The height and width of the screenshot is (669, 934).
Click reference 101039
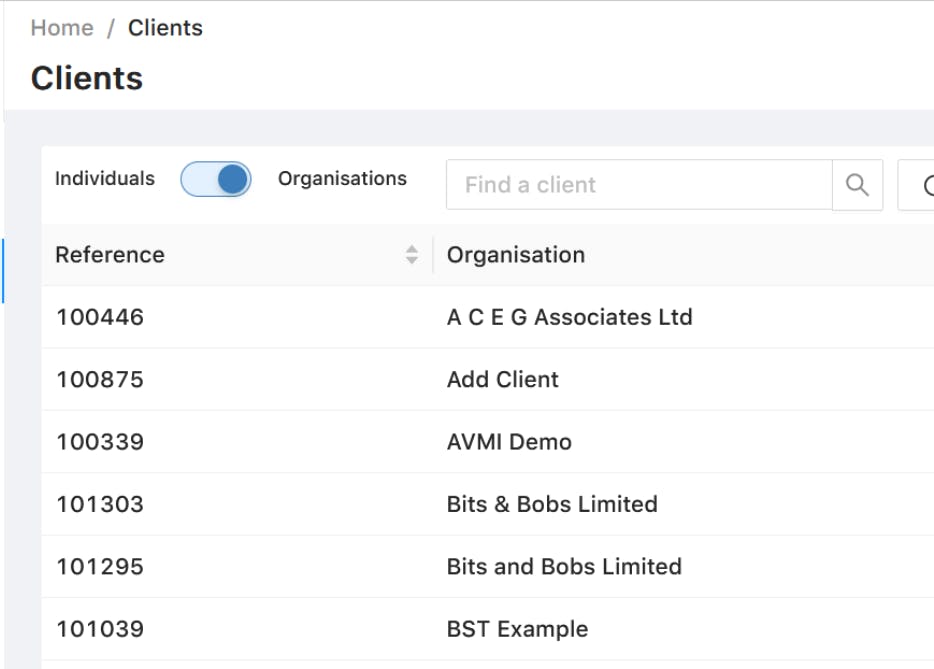click(100, 629)
